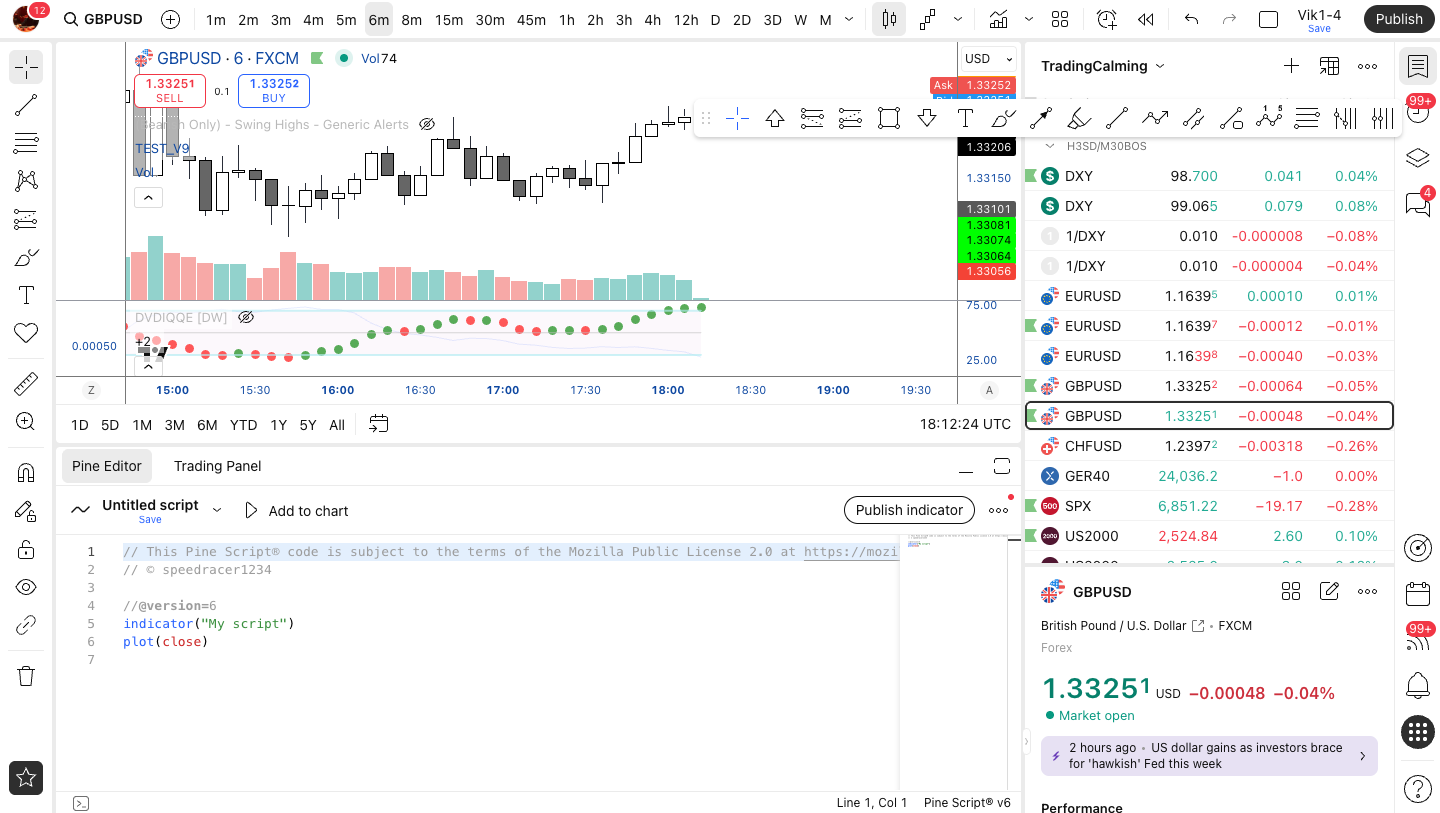Open the compare or add symbol button
Screen dimensions: 1440x813
(x=171, y=19)
